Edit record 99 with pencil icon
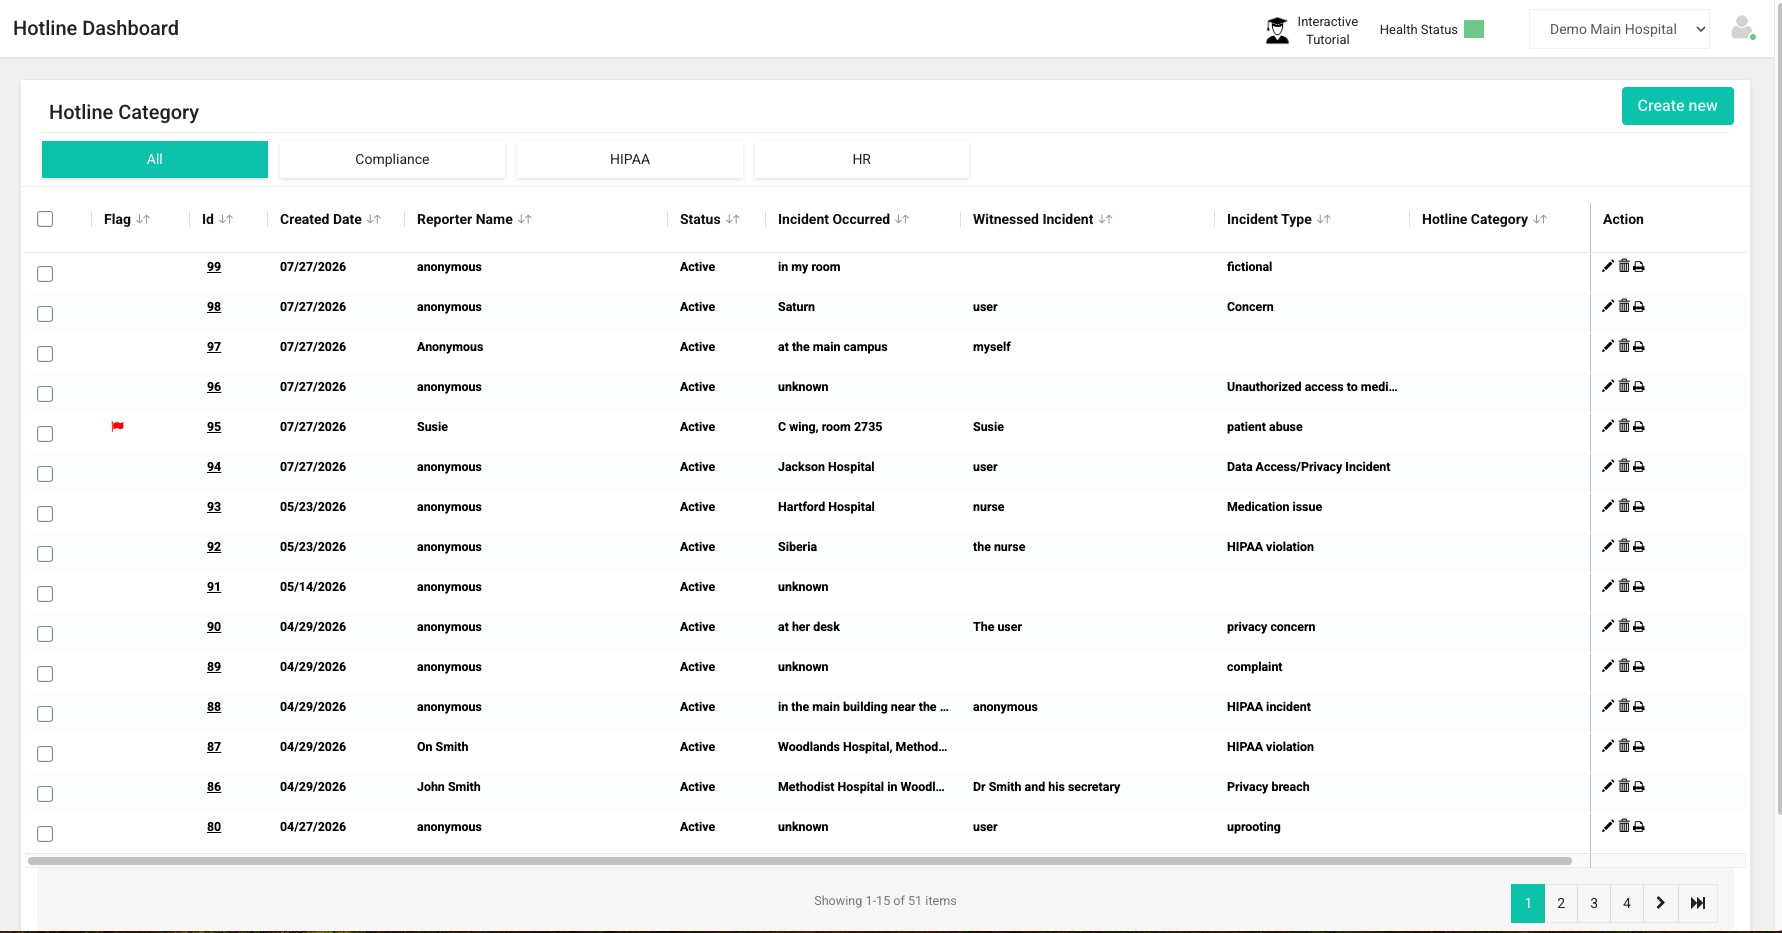Screen dimensions: 1782x933 pos(1608,266)
